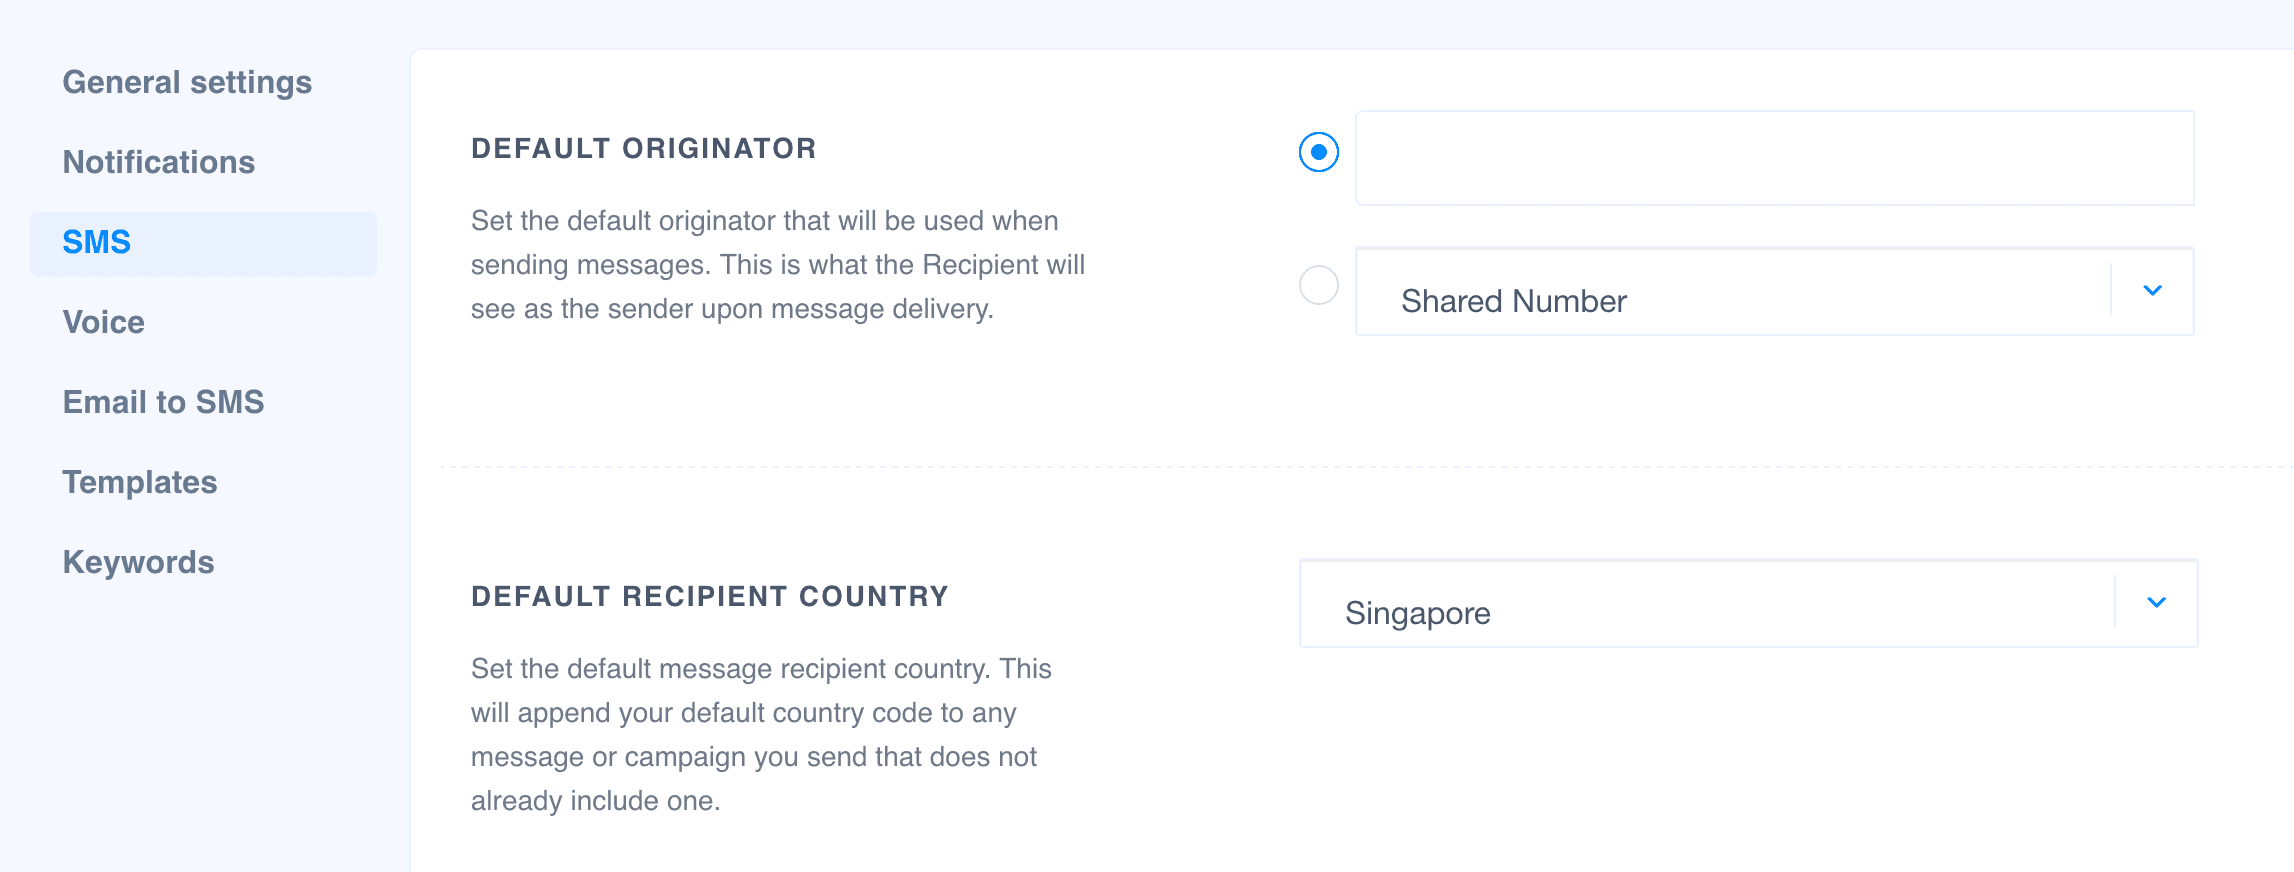This screenshot has height=872, width=2294.
Task: Click the recipient country description paragraph
Action: [760, 735]
